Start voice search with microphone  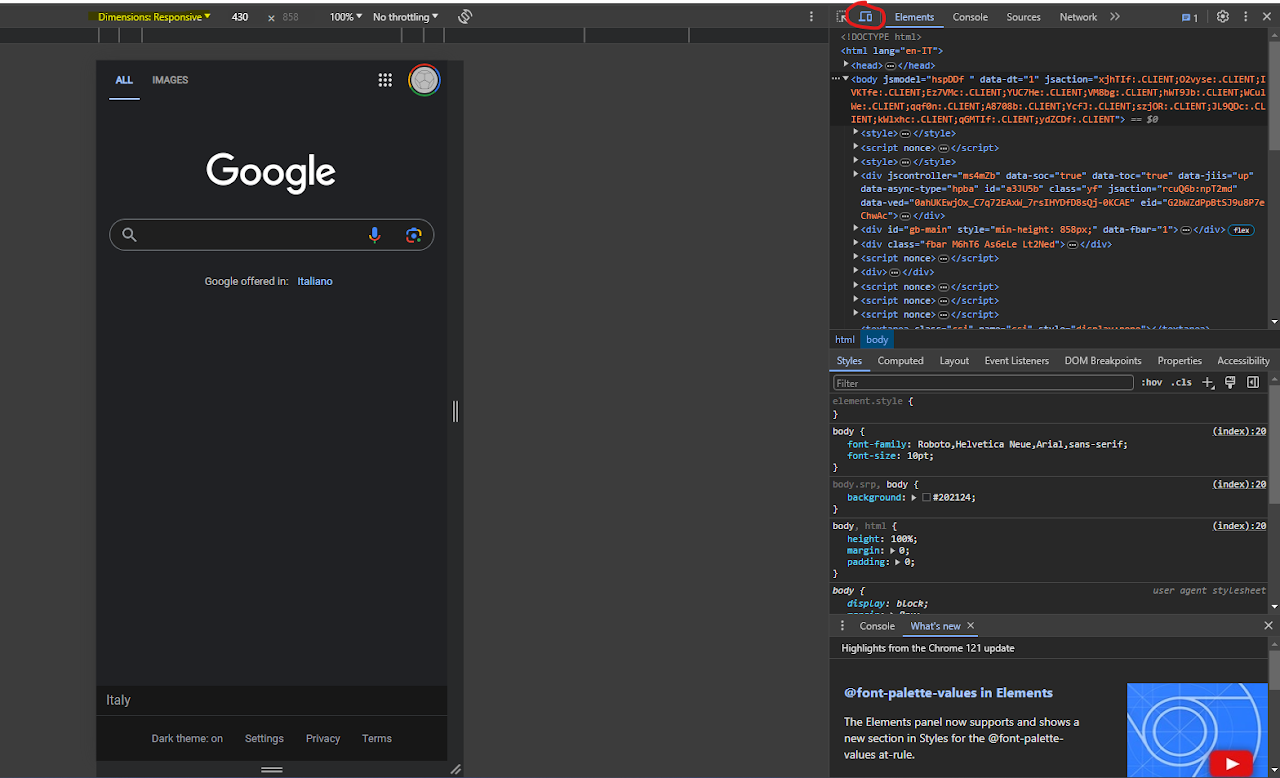[374, 235]
